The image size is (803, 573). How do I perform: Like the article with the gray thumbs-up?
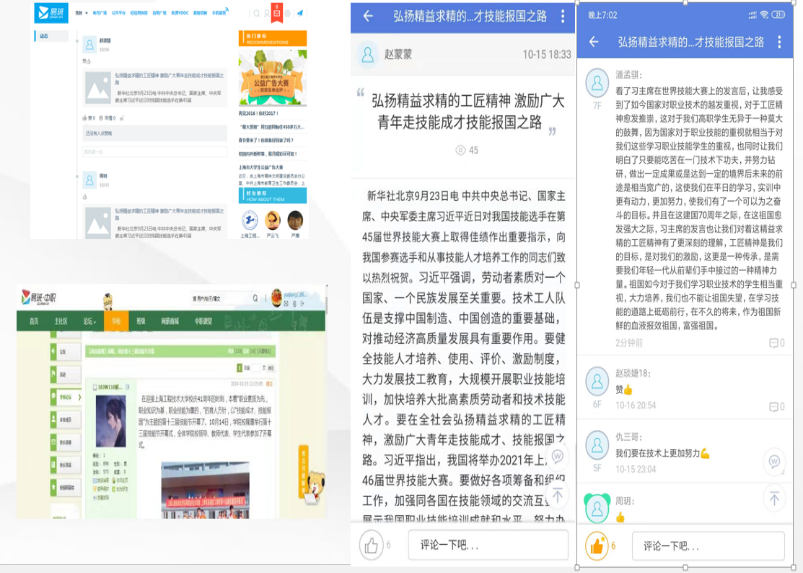[x=372, y=545]
